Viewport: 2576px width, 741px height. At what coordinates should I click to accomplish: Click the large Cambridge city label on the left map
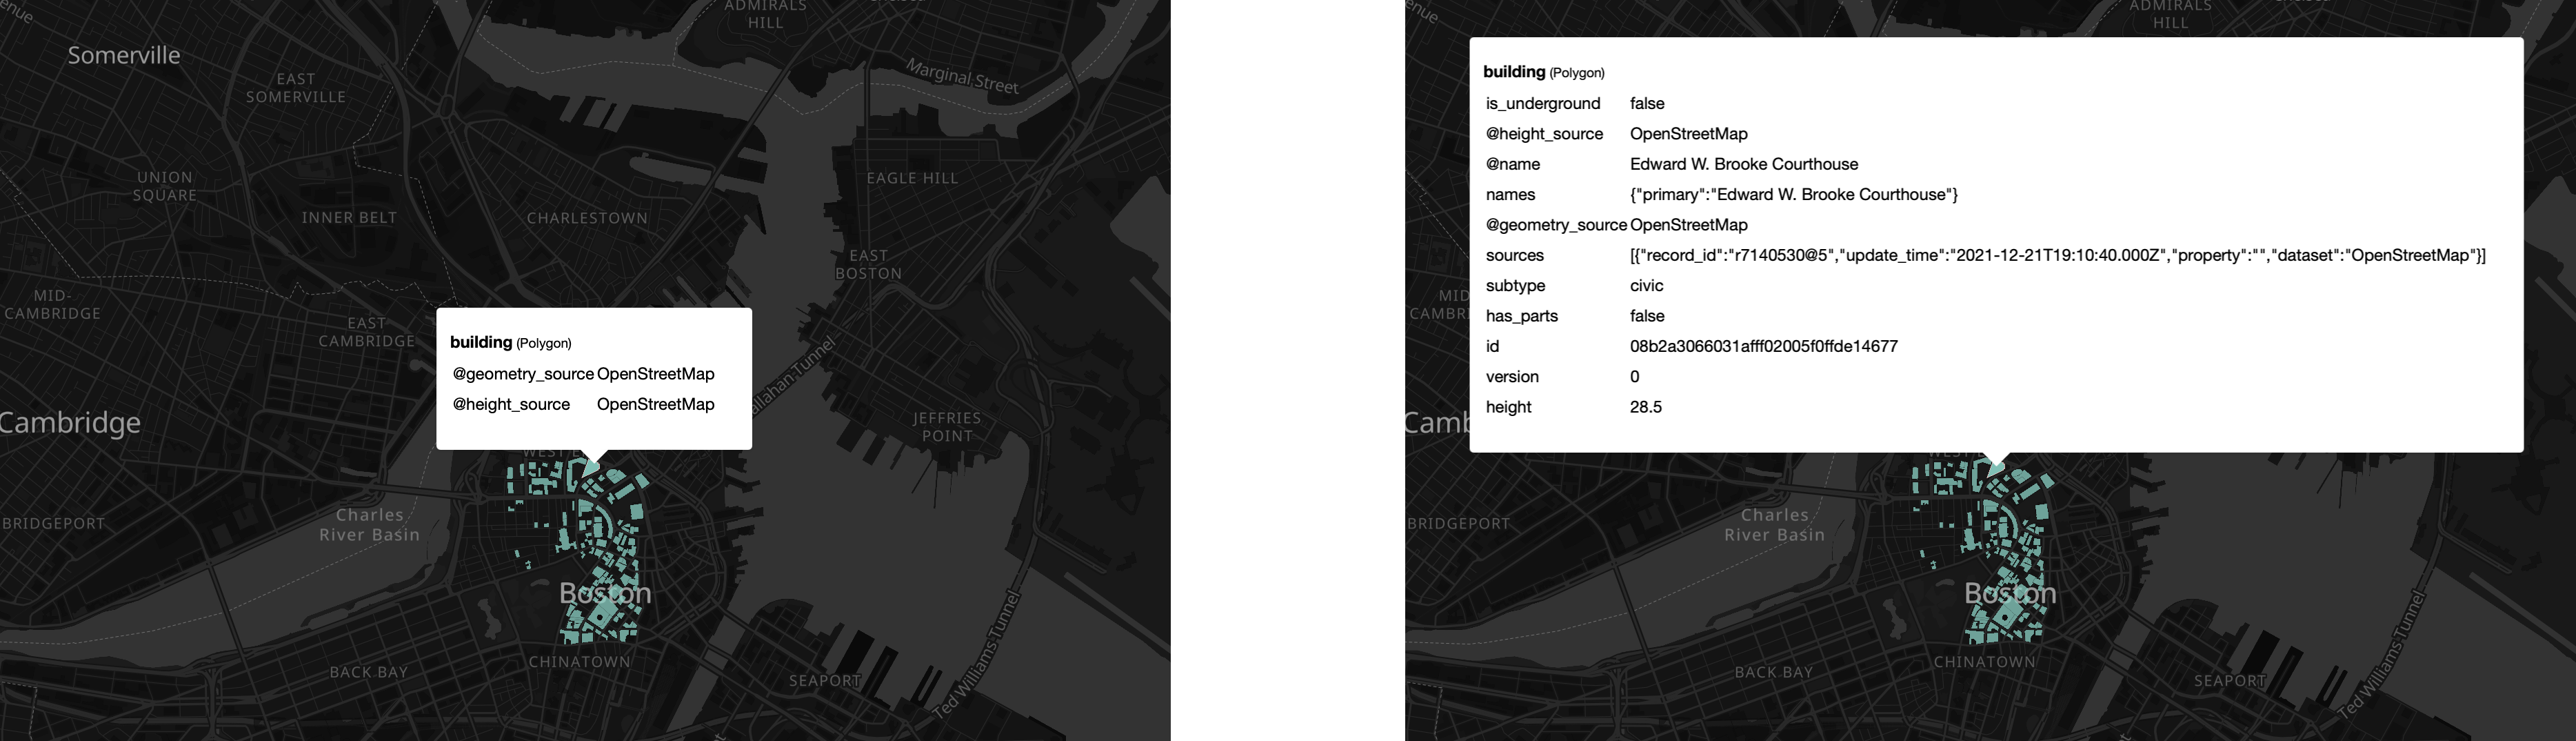(70, 423)
